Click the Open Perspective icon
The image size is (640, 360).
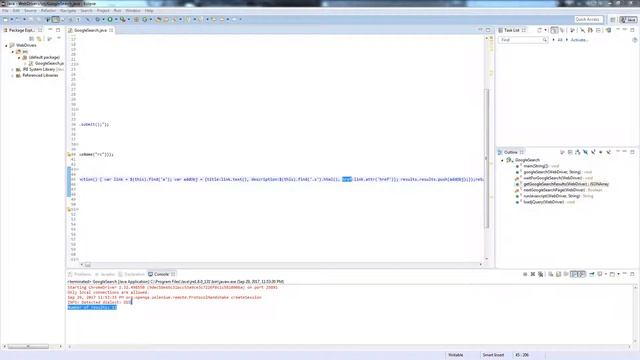(x=613, y=20)
